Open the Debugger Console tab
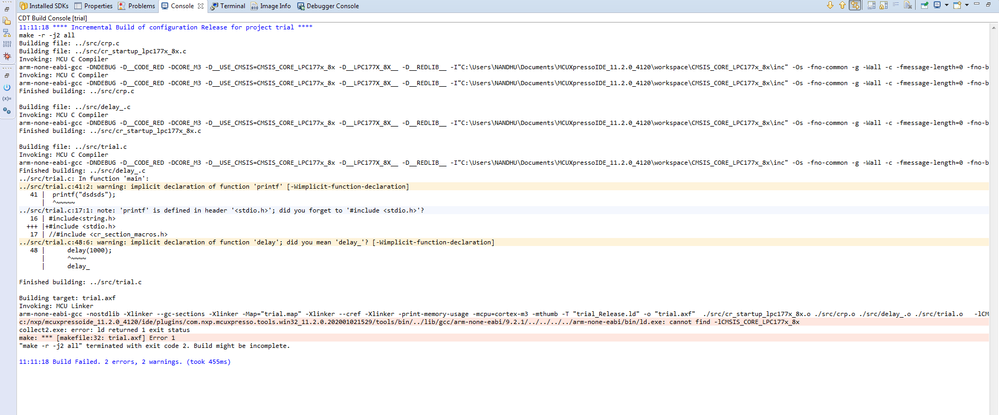Screen dimensions: 999x415 coord(327,6)
